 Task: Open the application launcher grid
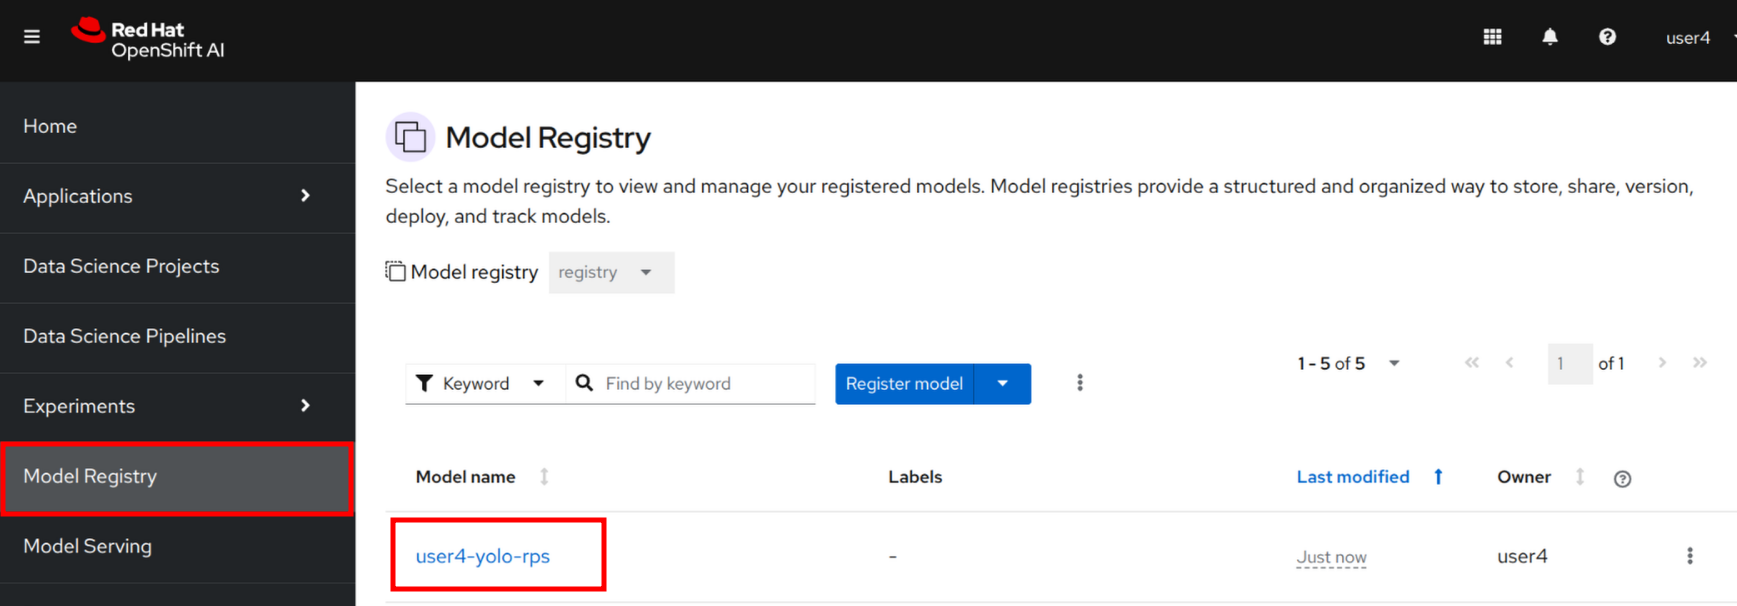click(x=1492, y=37)
